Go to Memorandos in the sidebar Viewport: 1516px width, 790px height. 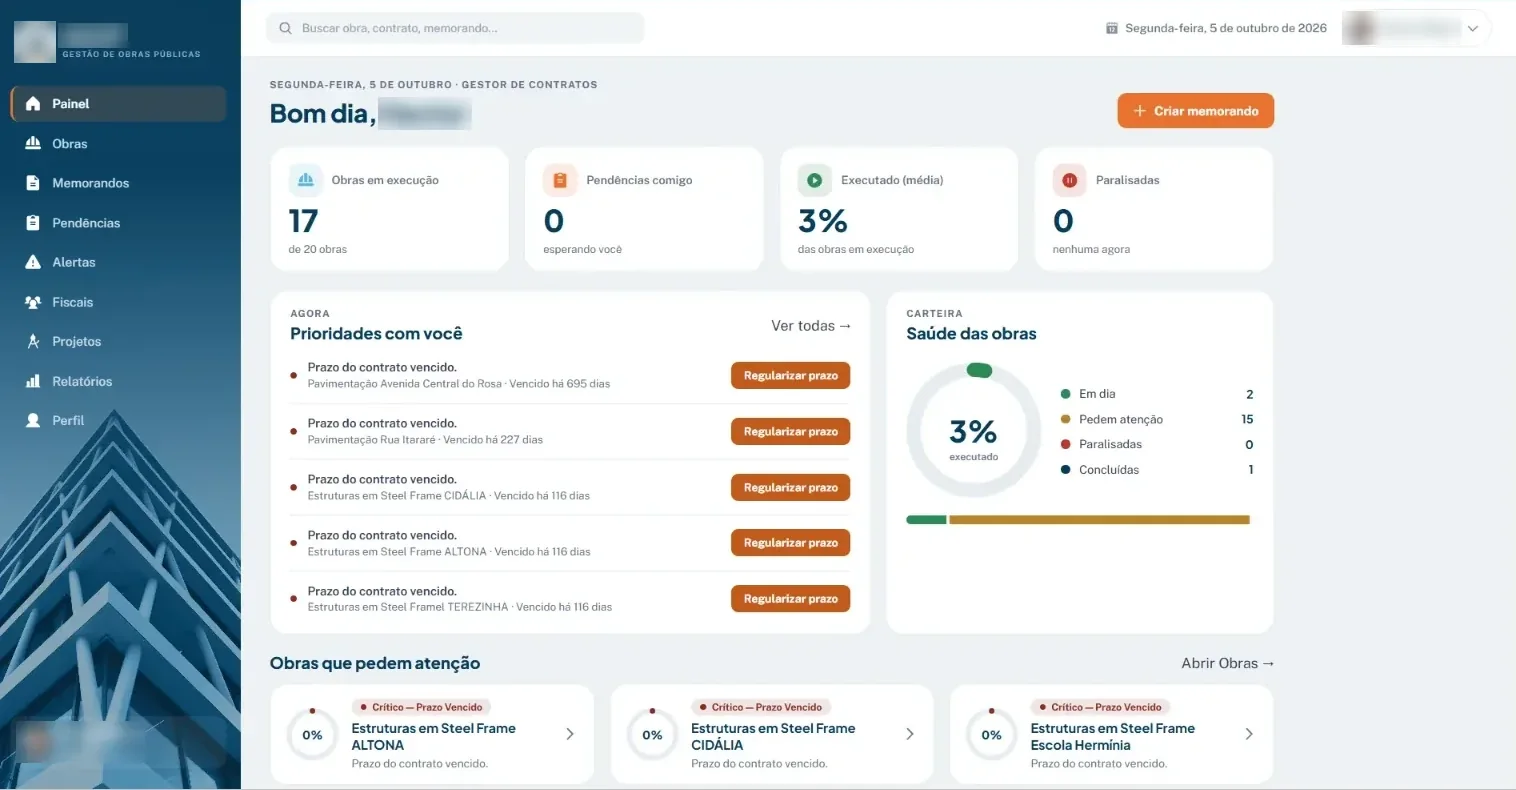click(119, 183)
